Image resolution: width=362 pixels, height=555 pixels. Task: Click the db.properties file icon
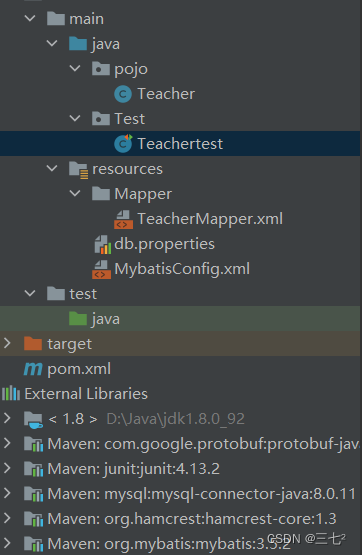[103, 244]
